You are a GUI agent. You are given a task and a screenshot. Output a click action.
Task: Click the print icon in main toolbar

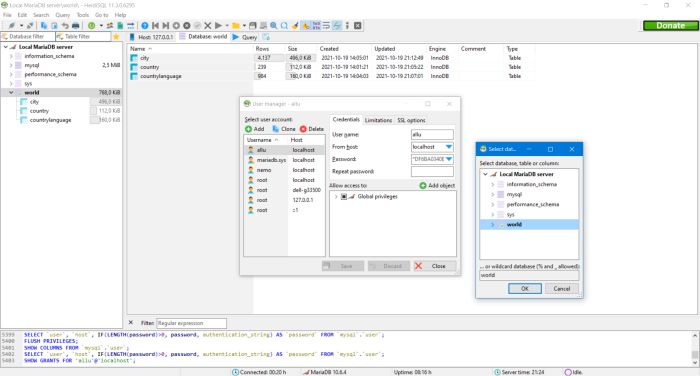(x=75, y=25)
